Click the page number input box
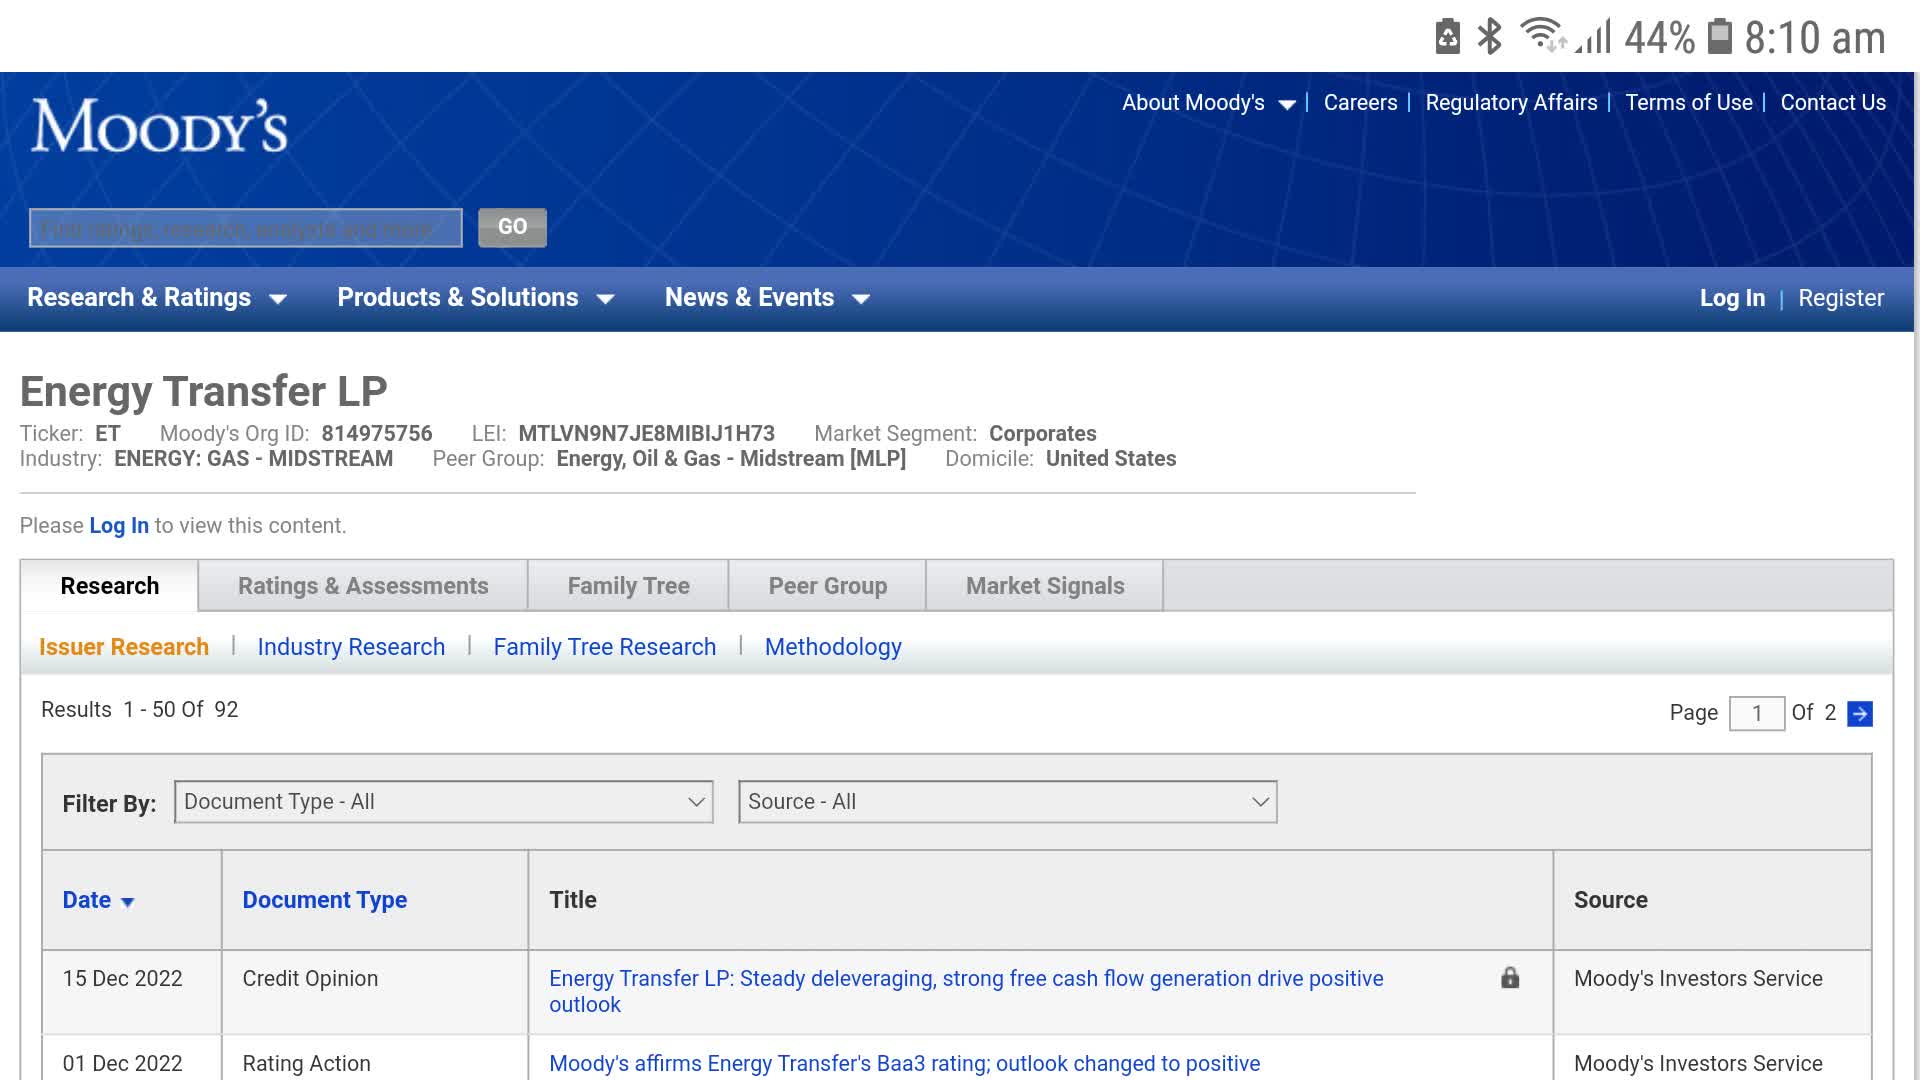The height and width of the screenshot is (1080, 1920). tap(1756, 714)
